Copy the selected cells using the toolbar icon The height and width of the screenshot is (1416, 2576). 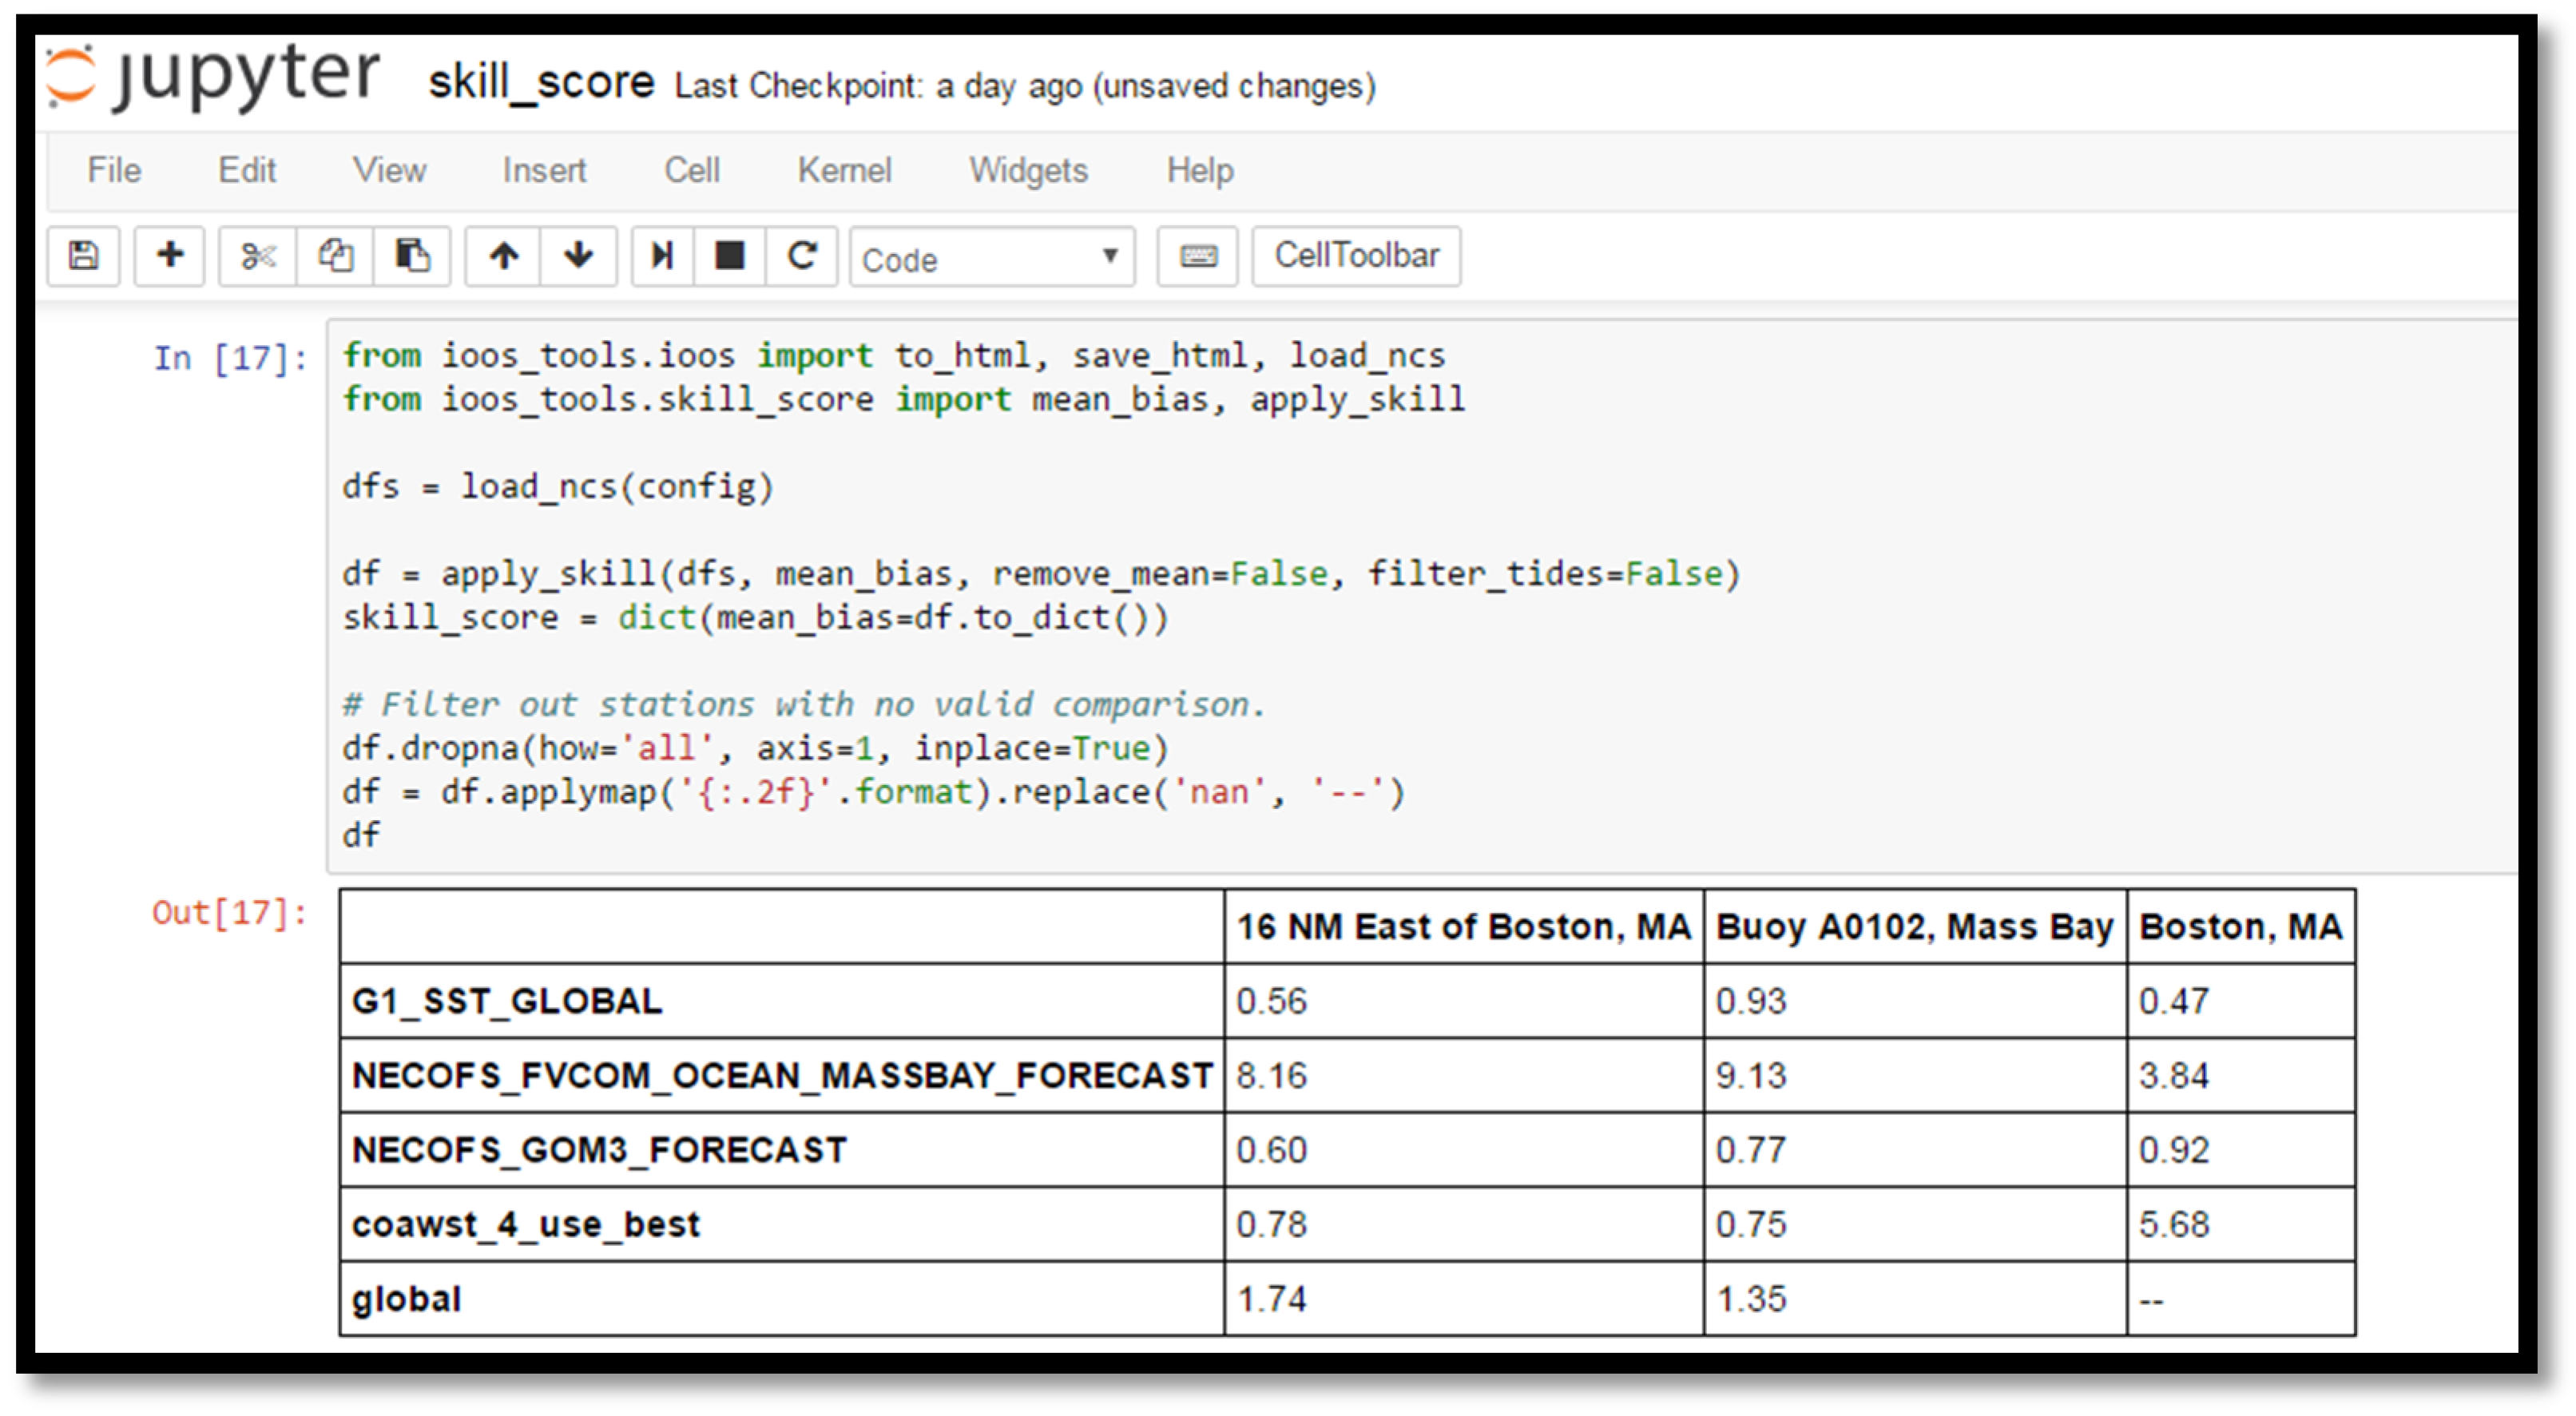coord(335,256)
